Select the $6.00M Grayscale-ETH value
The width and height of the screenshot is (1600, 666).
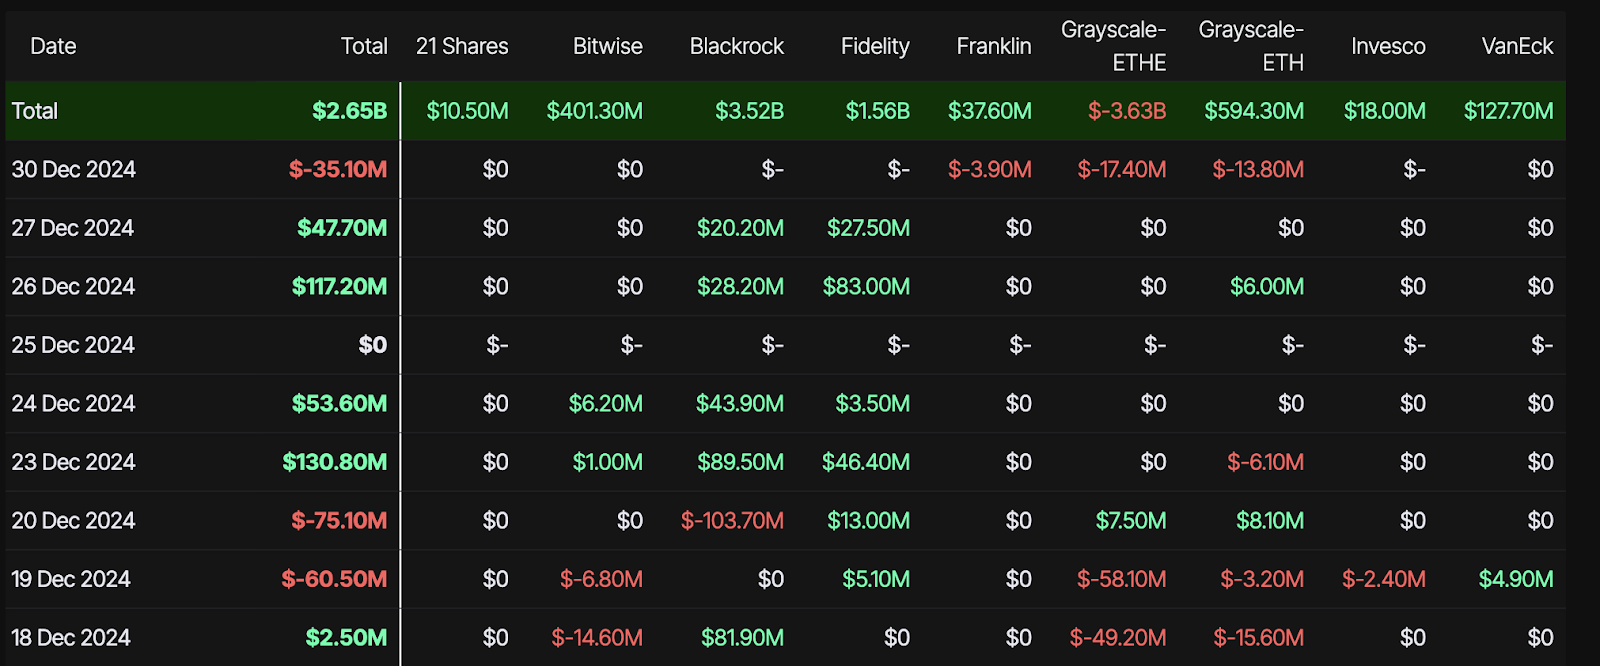[1267, 286]
